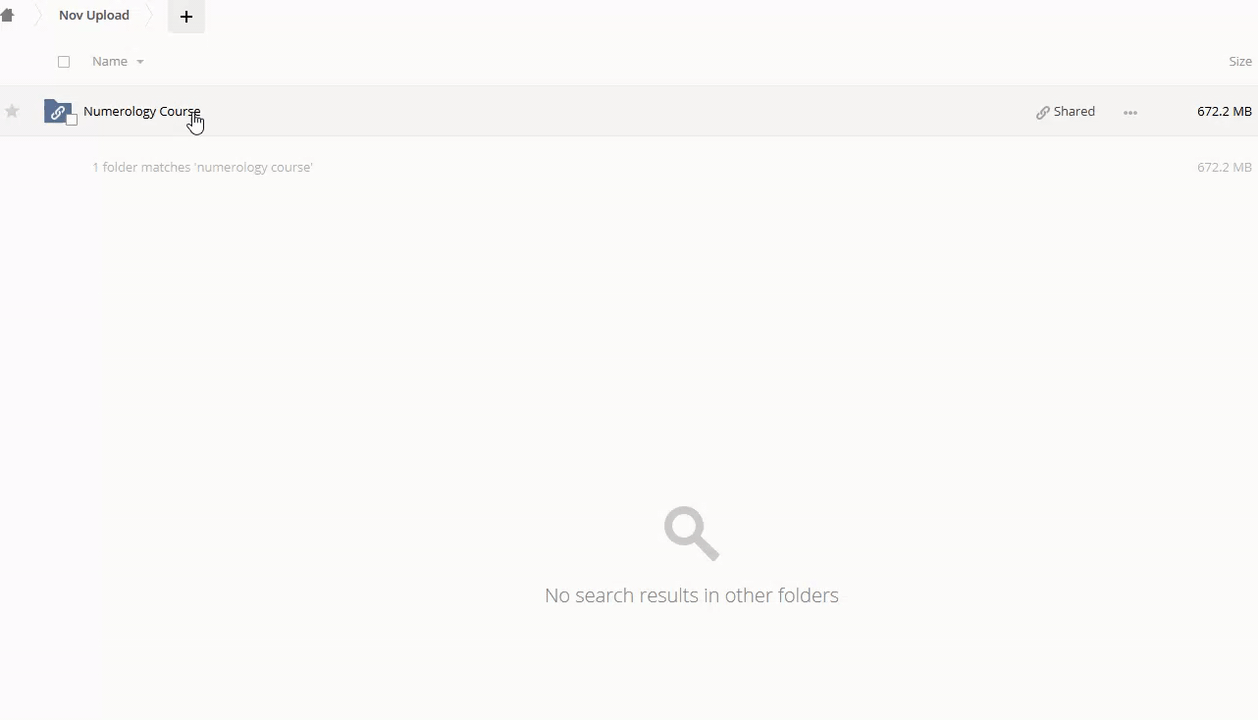The image size is (1258, 720).
Task: Click the 672.2 MB size in folder row
Action: (x=1224, y=111)
